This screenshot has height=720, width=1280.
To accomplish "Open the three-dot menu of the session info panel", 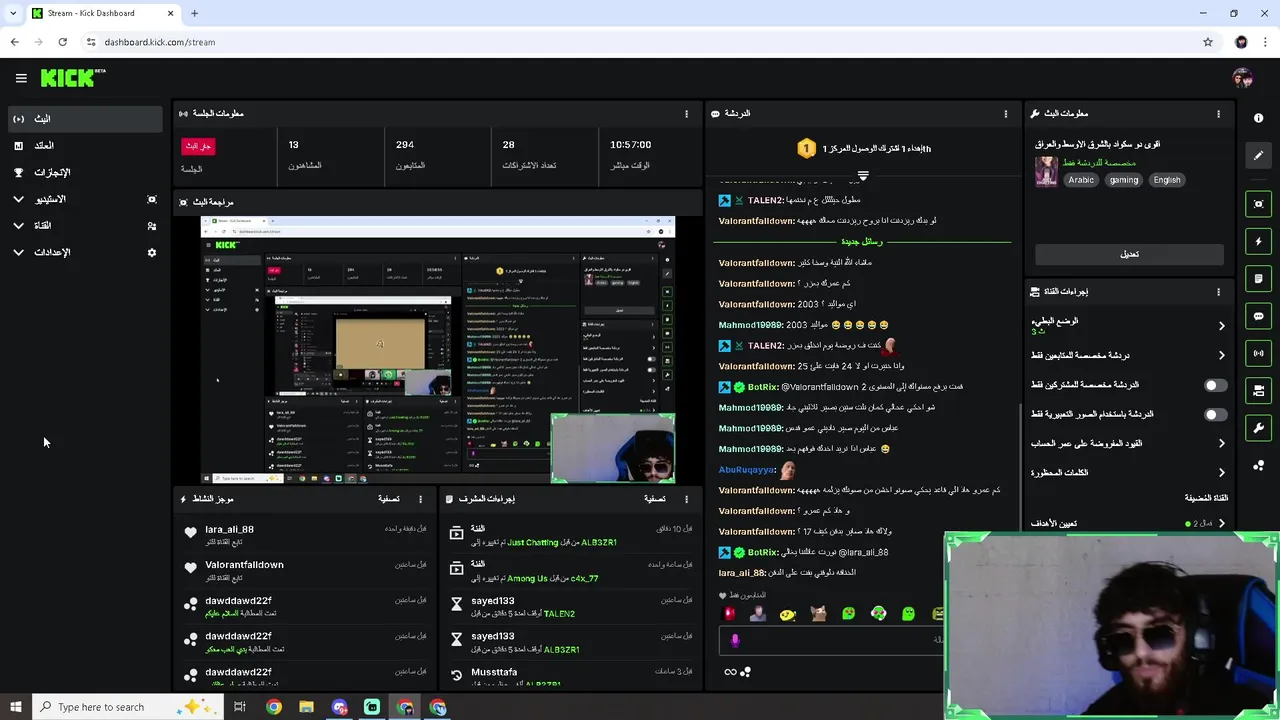I will pyautogui.click(x=686, y=114).
